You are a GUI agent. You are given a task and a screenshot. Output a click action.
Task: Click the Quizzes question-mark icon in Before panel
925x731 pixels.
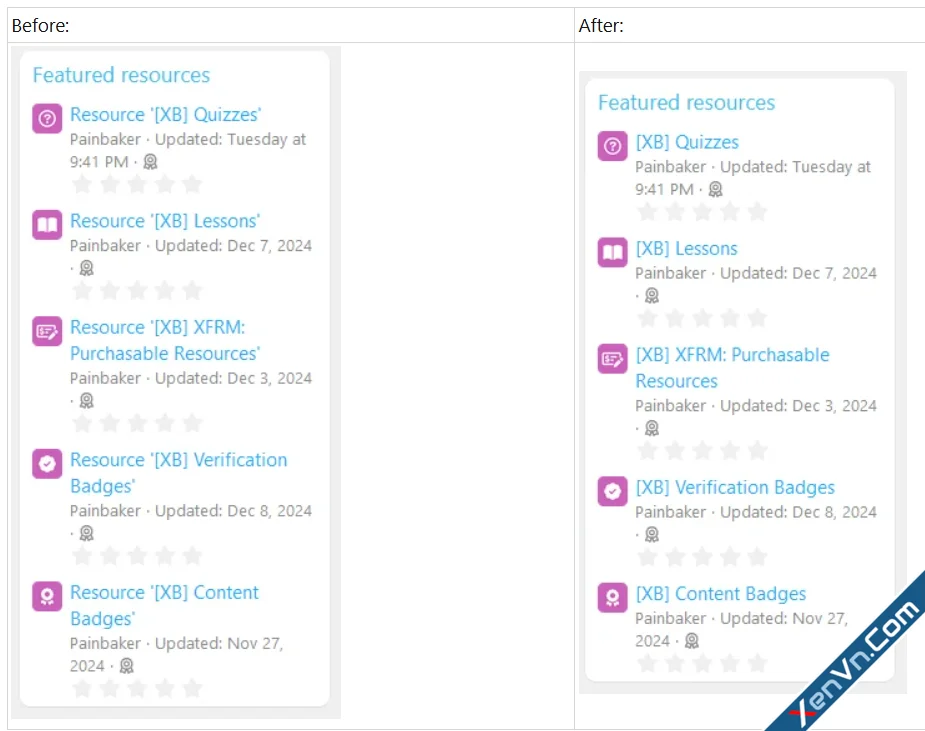click(47, 119)
